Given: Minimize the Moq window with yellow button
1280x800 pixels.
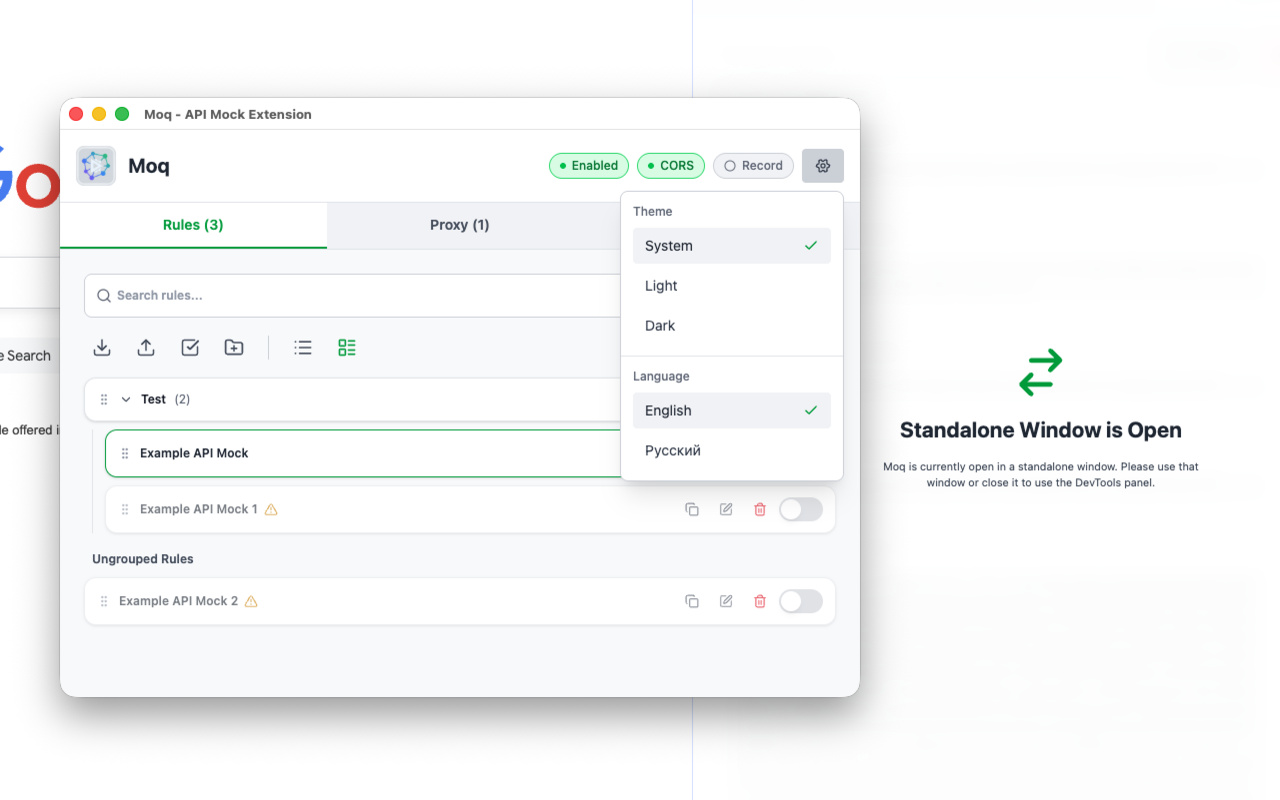Looking at the screenshot, I should tap(99, 114).
